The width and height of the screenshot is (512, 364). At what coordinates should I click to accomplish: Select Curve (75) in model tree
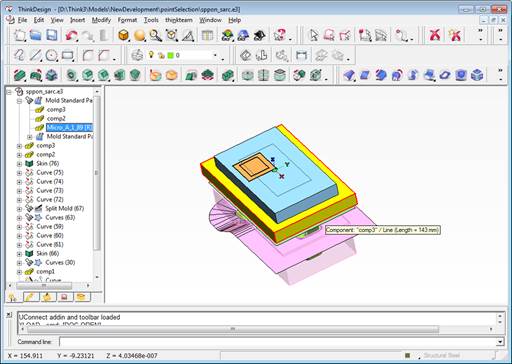tap(50, 172)
